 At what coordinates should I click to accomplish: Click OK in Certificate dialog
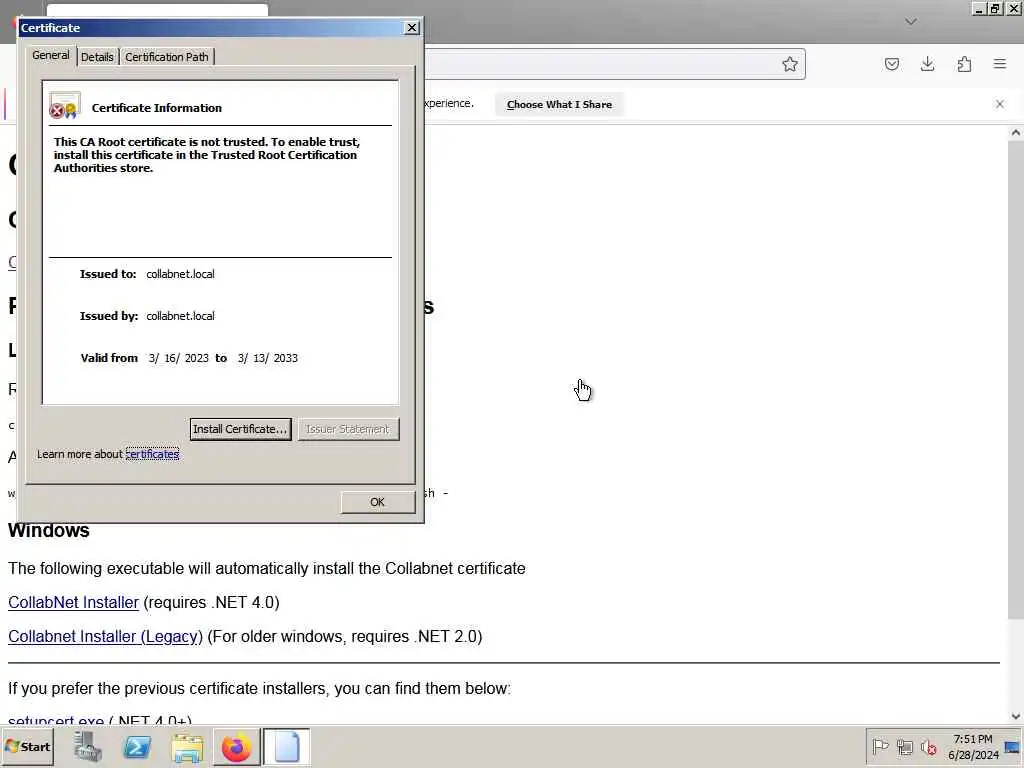point(377,502)
